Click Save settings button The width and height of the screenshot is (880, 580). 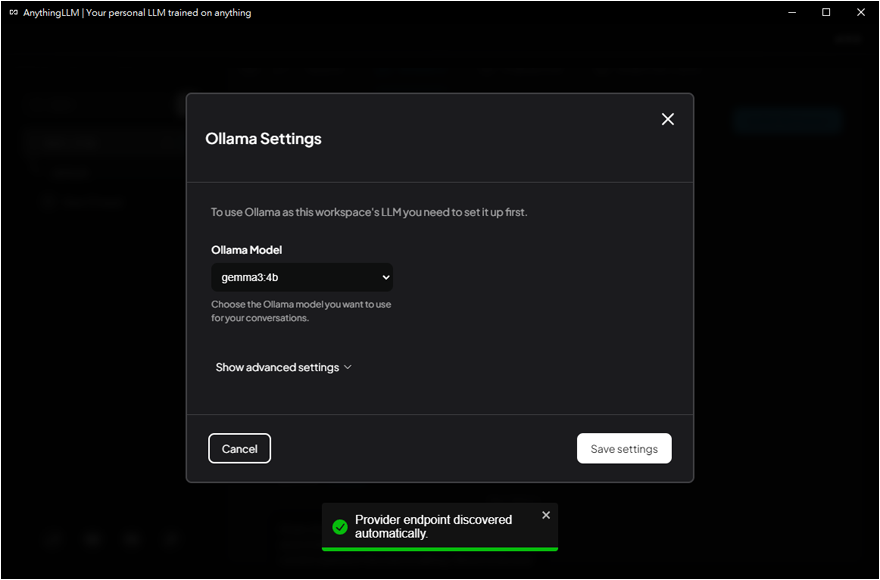point(624,449)
